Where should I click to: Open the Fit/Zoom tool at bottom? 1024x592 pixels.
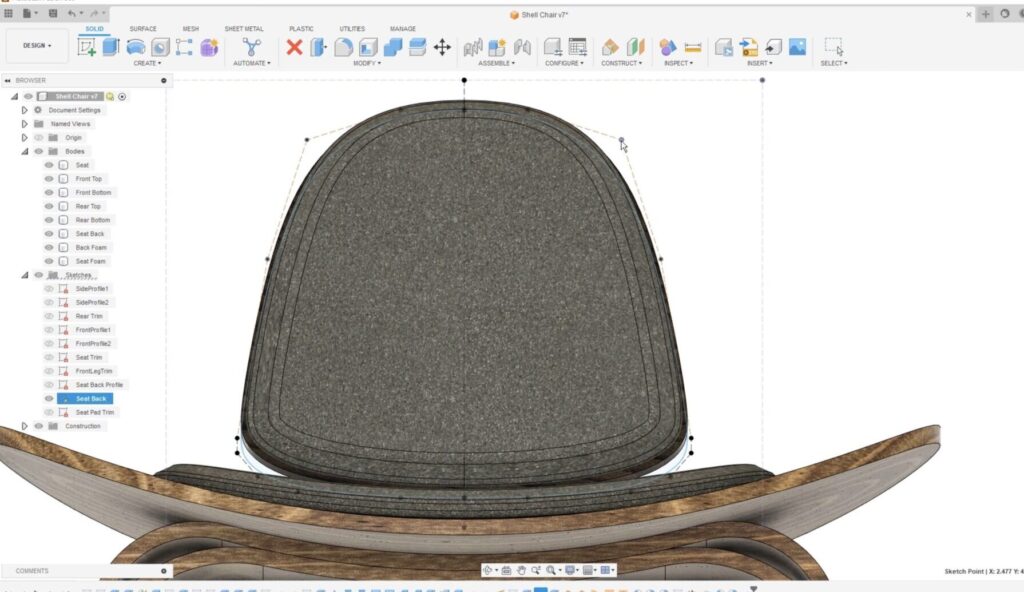tap(551, 570)
